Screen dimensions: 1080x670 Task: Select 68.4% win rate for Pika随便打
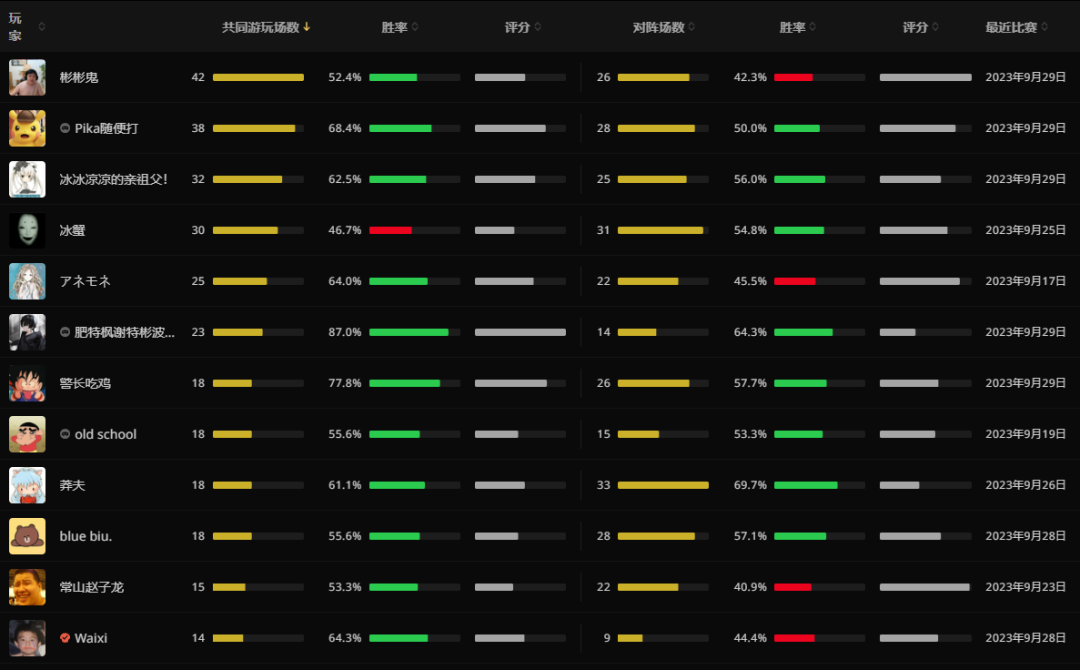coord(345,128)
